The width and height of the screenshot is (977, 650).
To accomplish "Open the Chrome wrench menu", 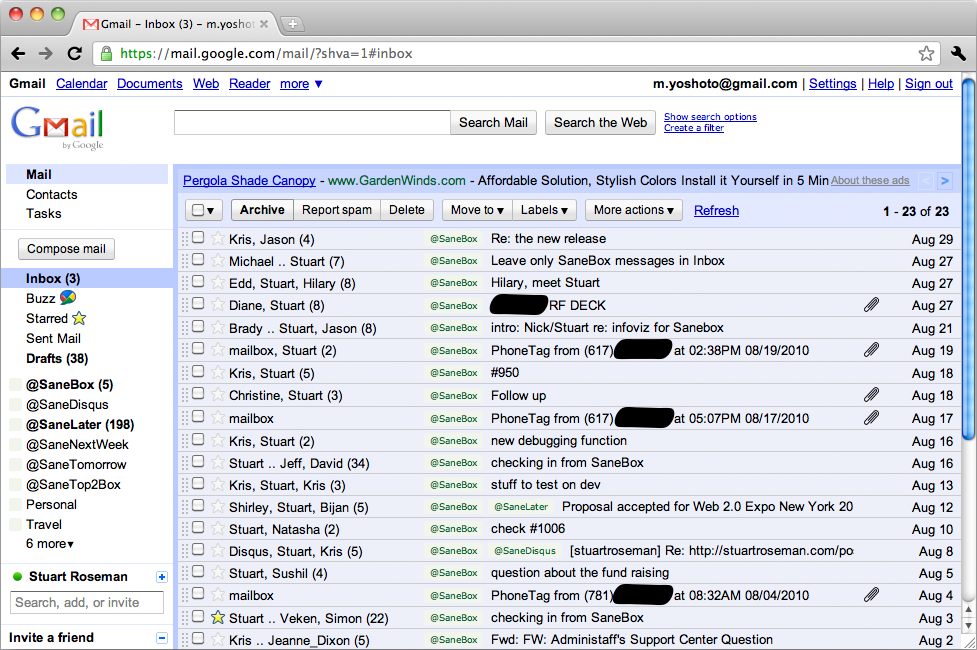I will coord(958,54).
